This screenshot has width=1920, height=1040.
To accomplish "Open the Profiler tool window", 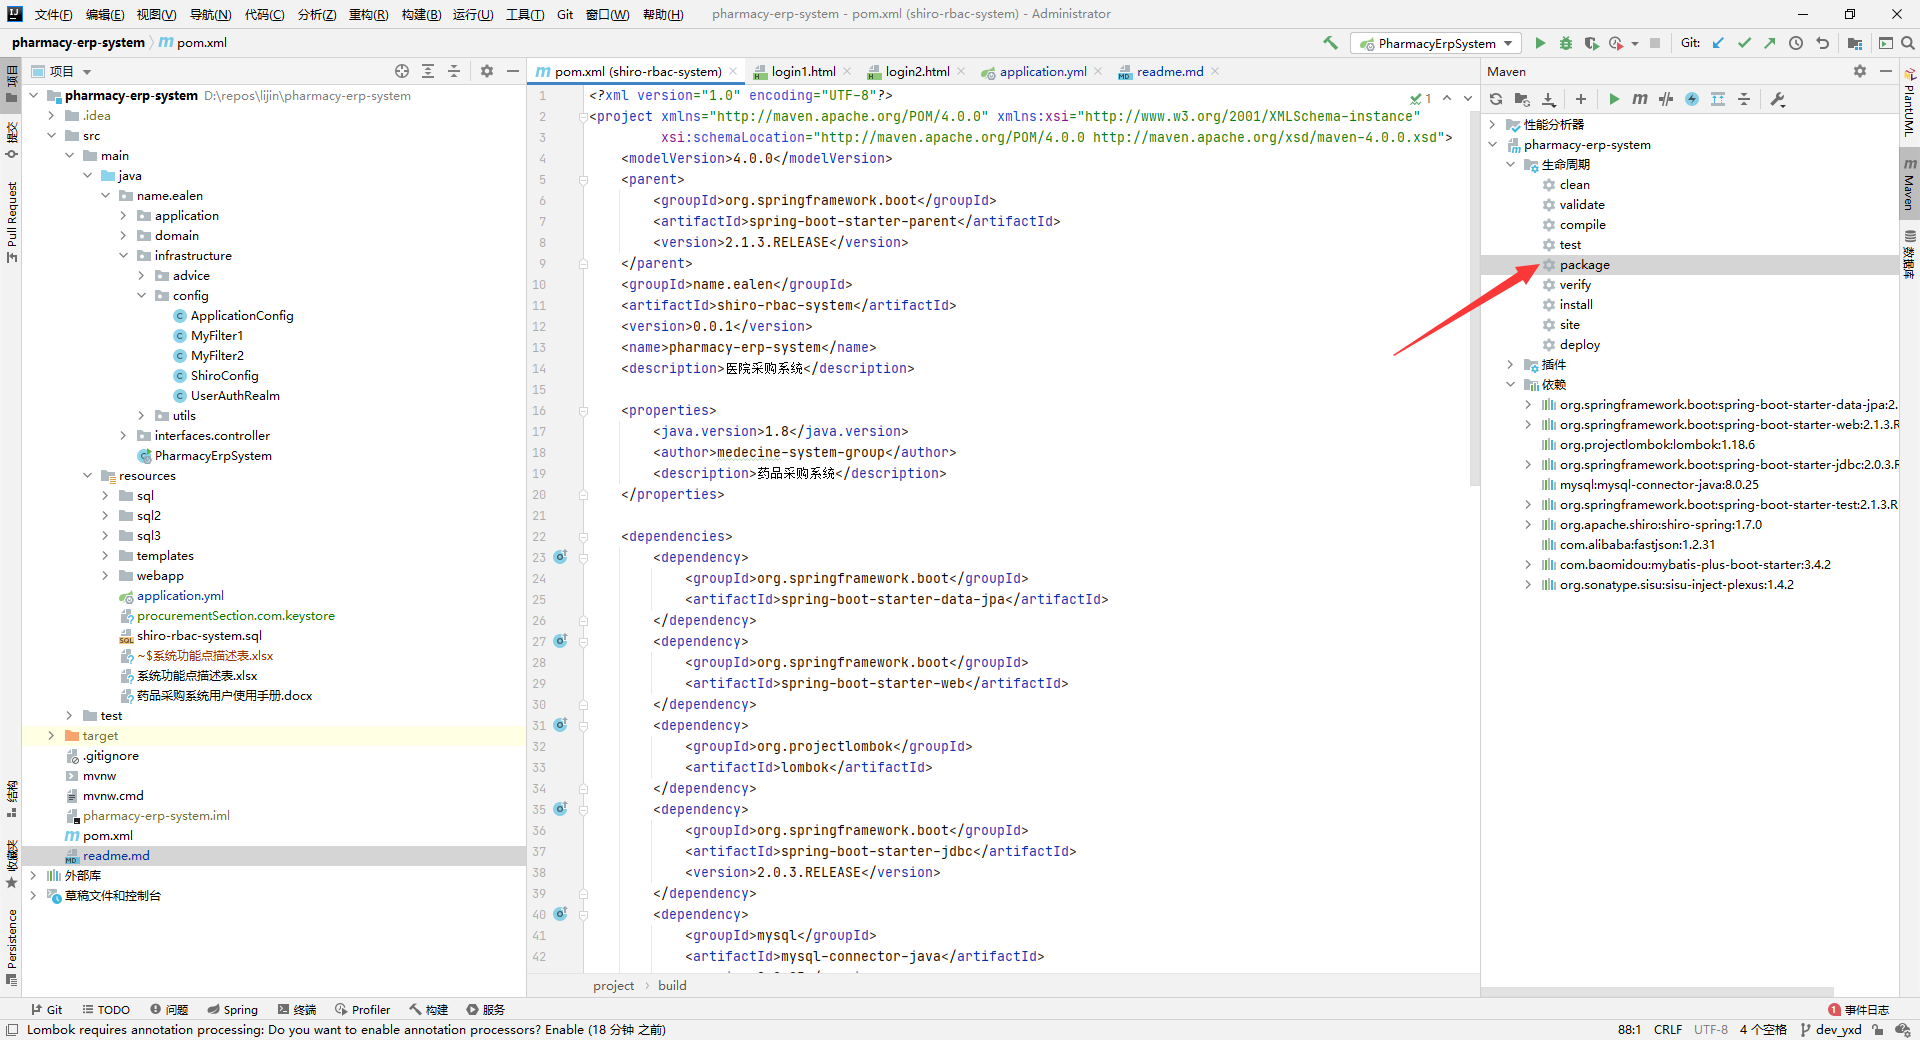I will (362, 1010).
